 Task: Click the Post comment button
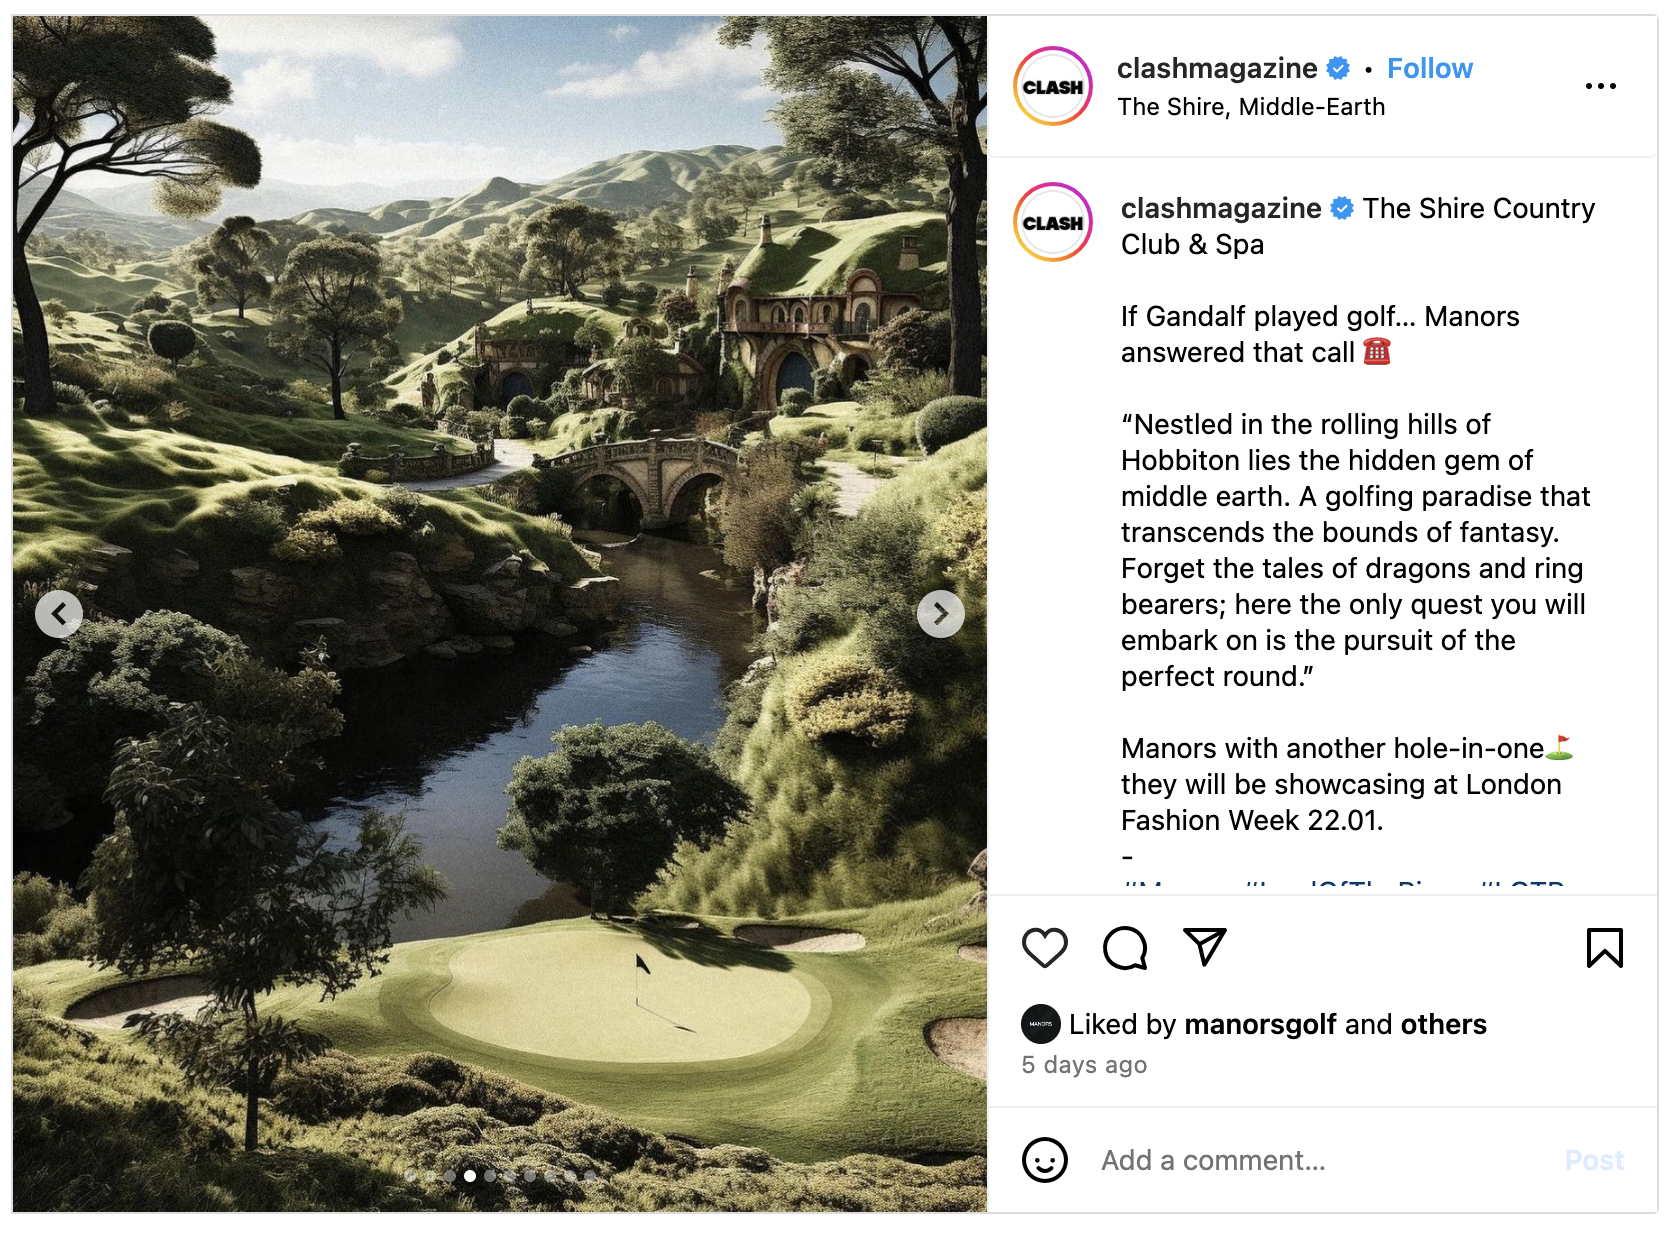[x=1594, y=1160]
